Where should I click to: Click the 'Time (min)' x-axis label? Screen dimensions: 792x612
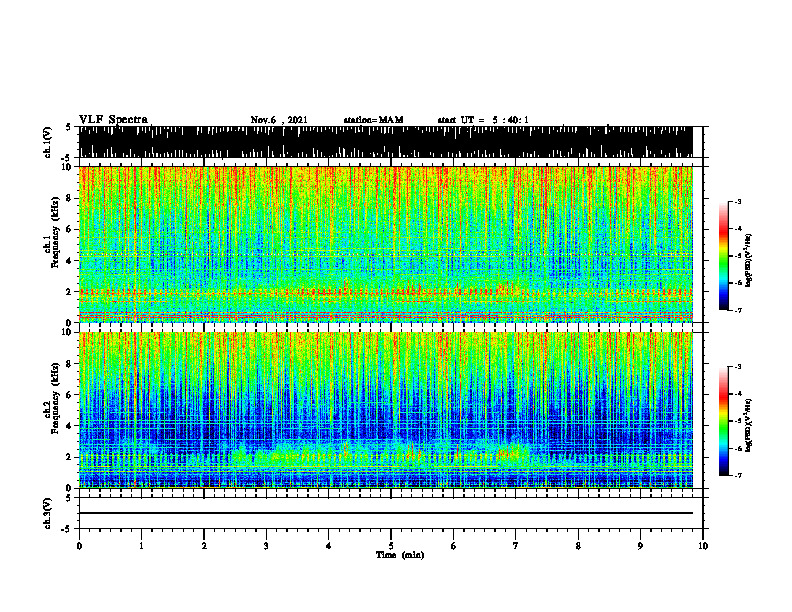pyautogui.click(x=400, y=555)
